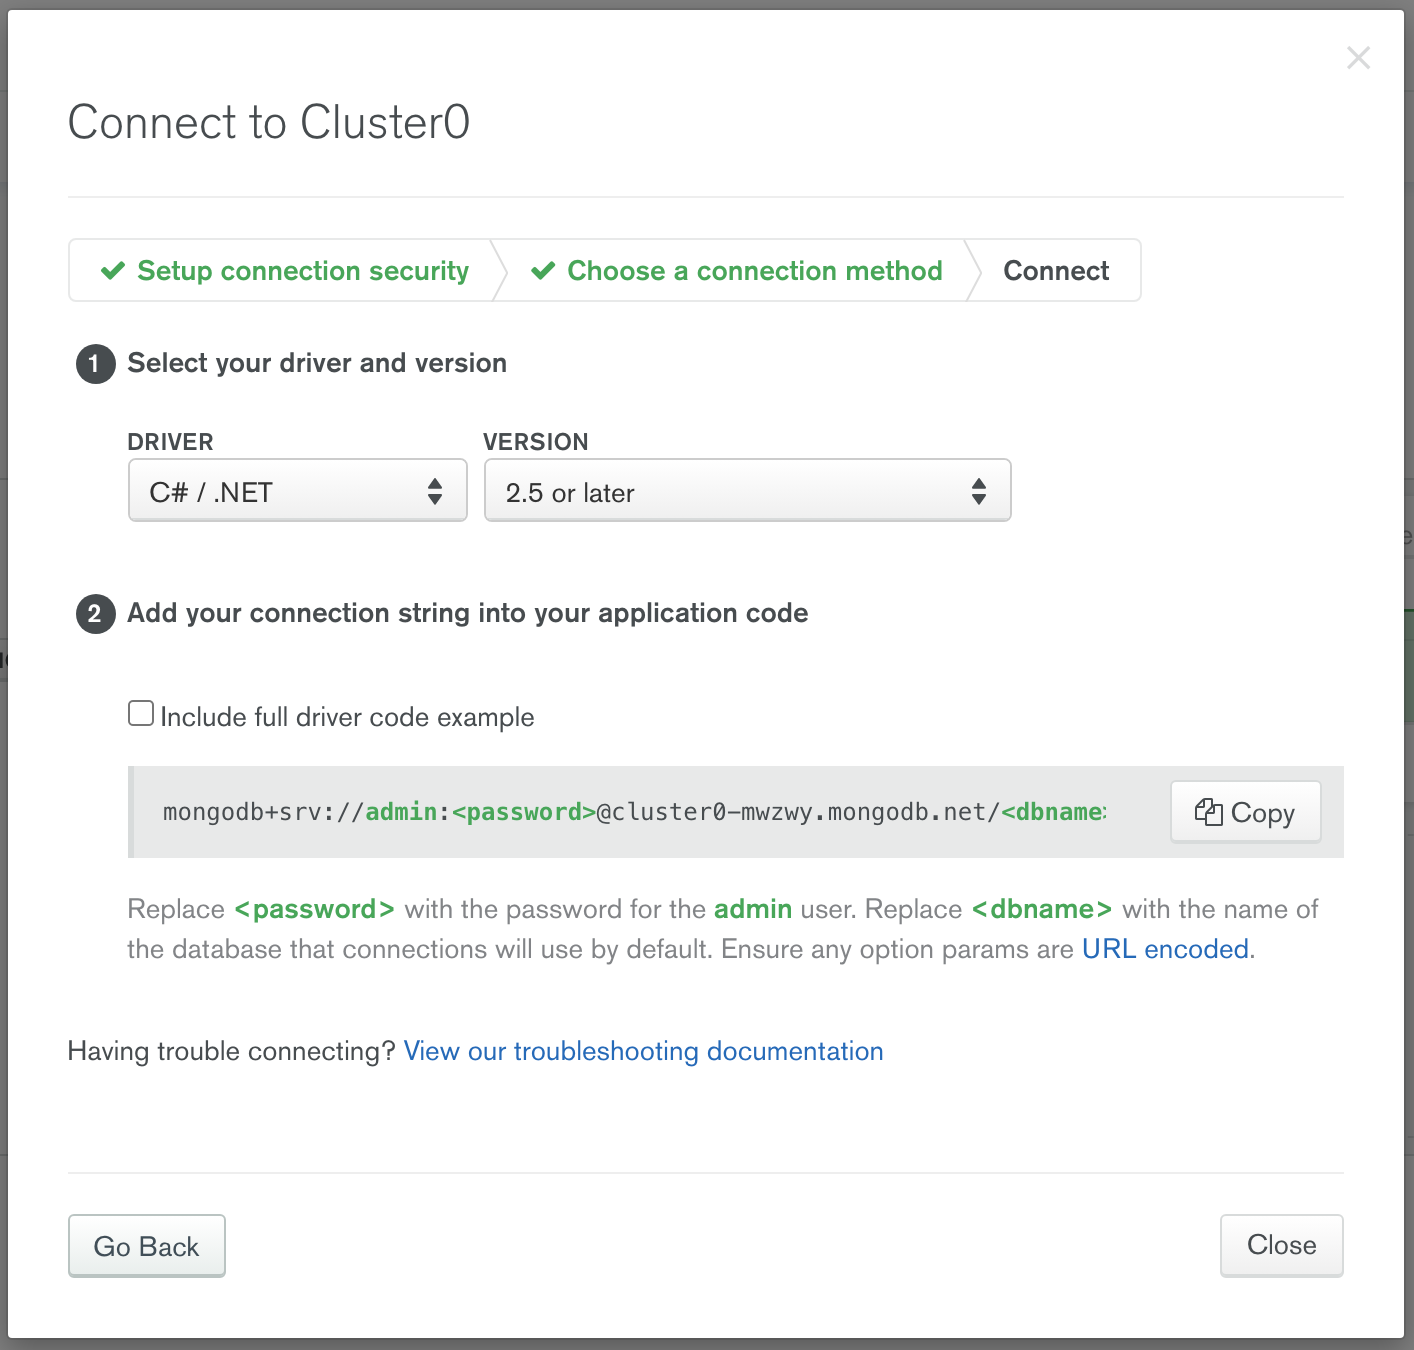Click the DRIVER dropdown arrows icon

[x=435, y=491]
